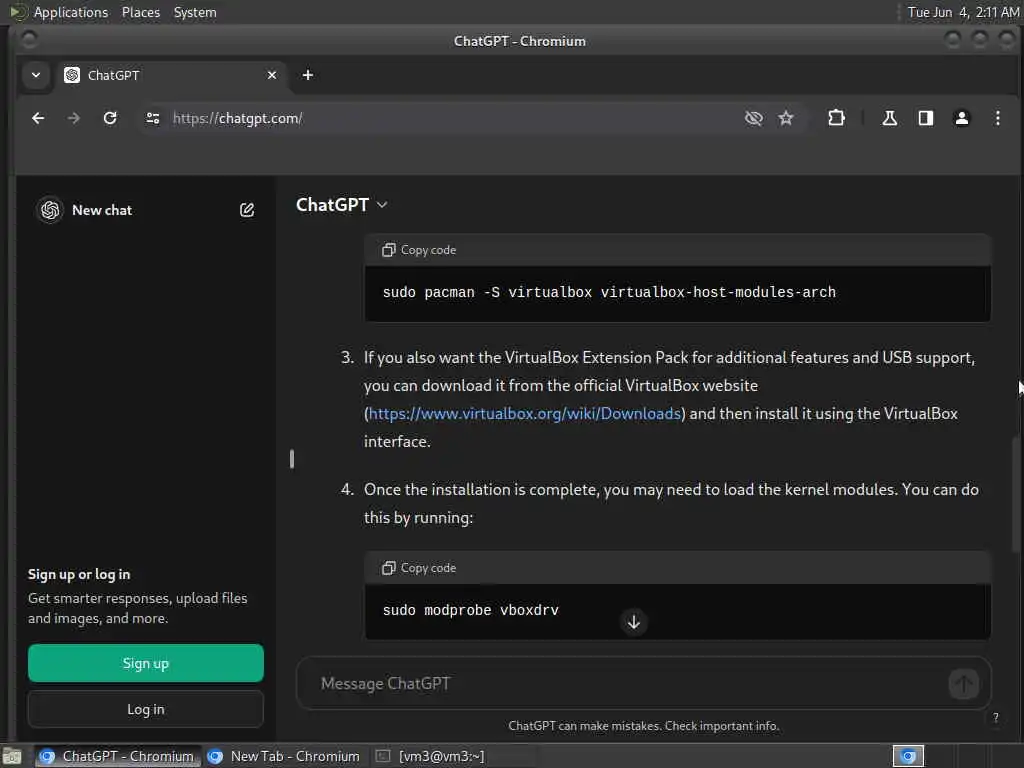Click the window menu button in title bar
1024x768 pixels.
click(x=29, y=40)
